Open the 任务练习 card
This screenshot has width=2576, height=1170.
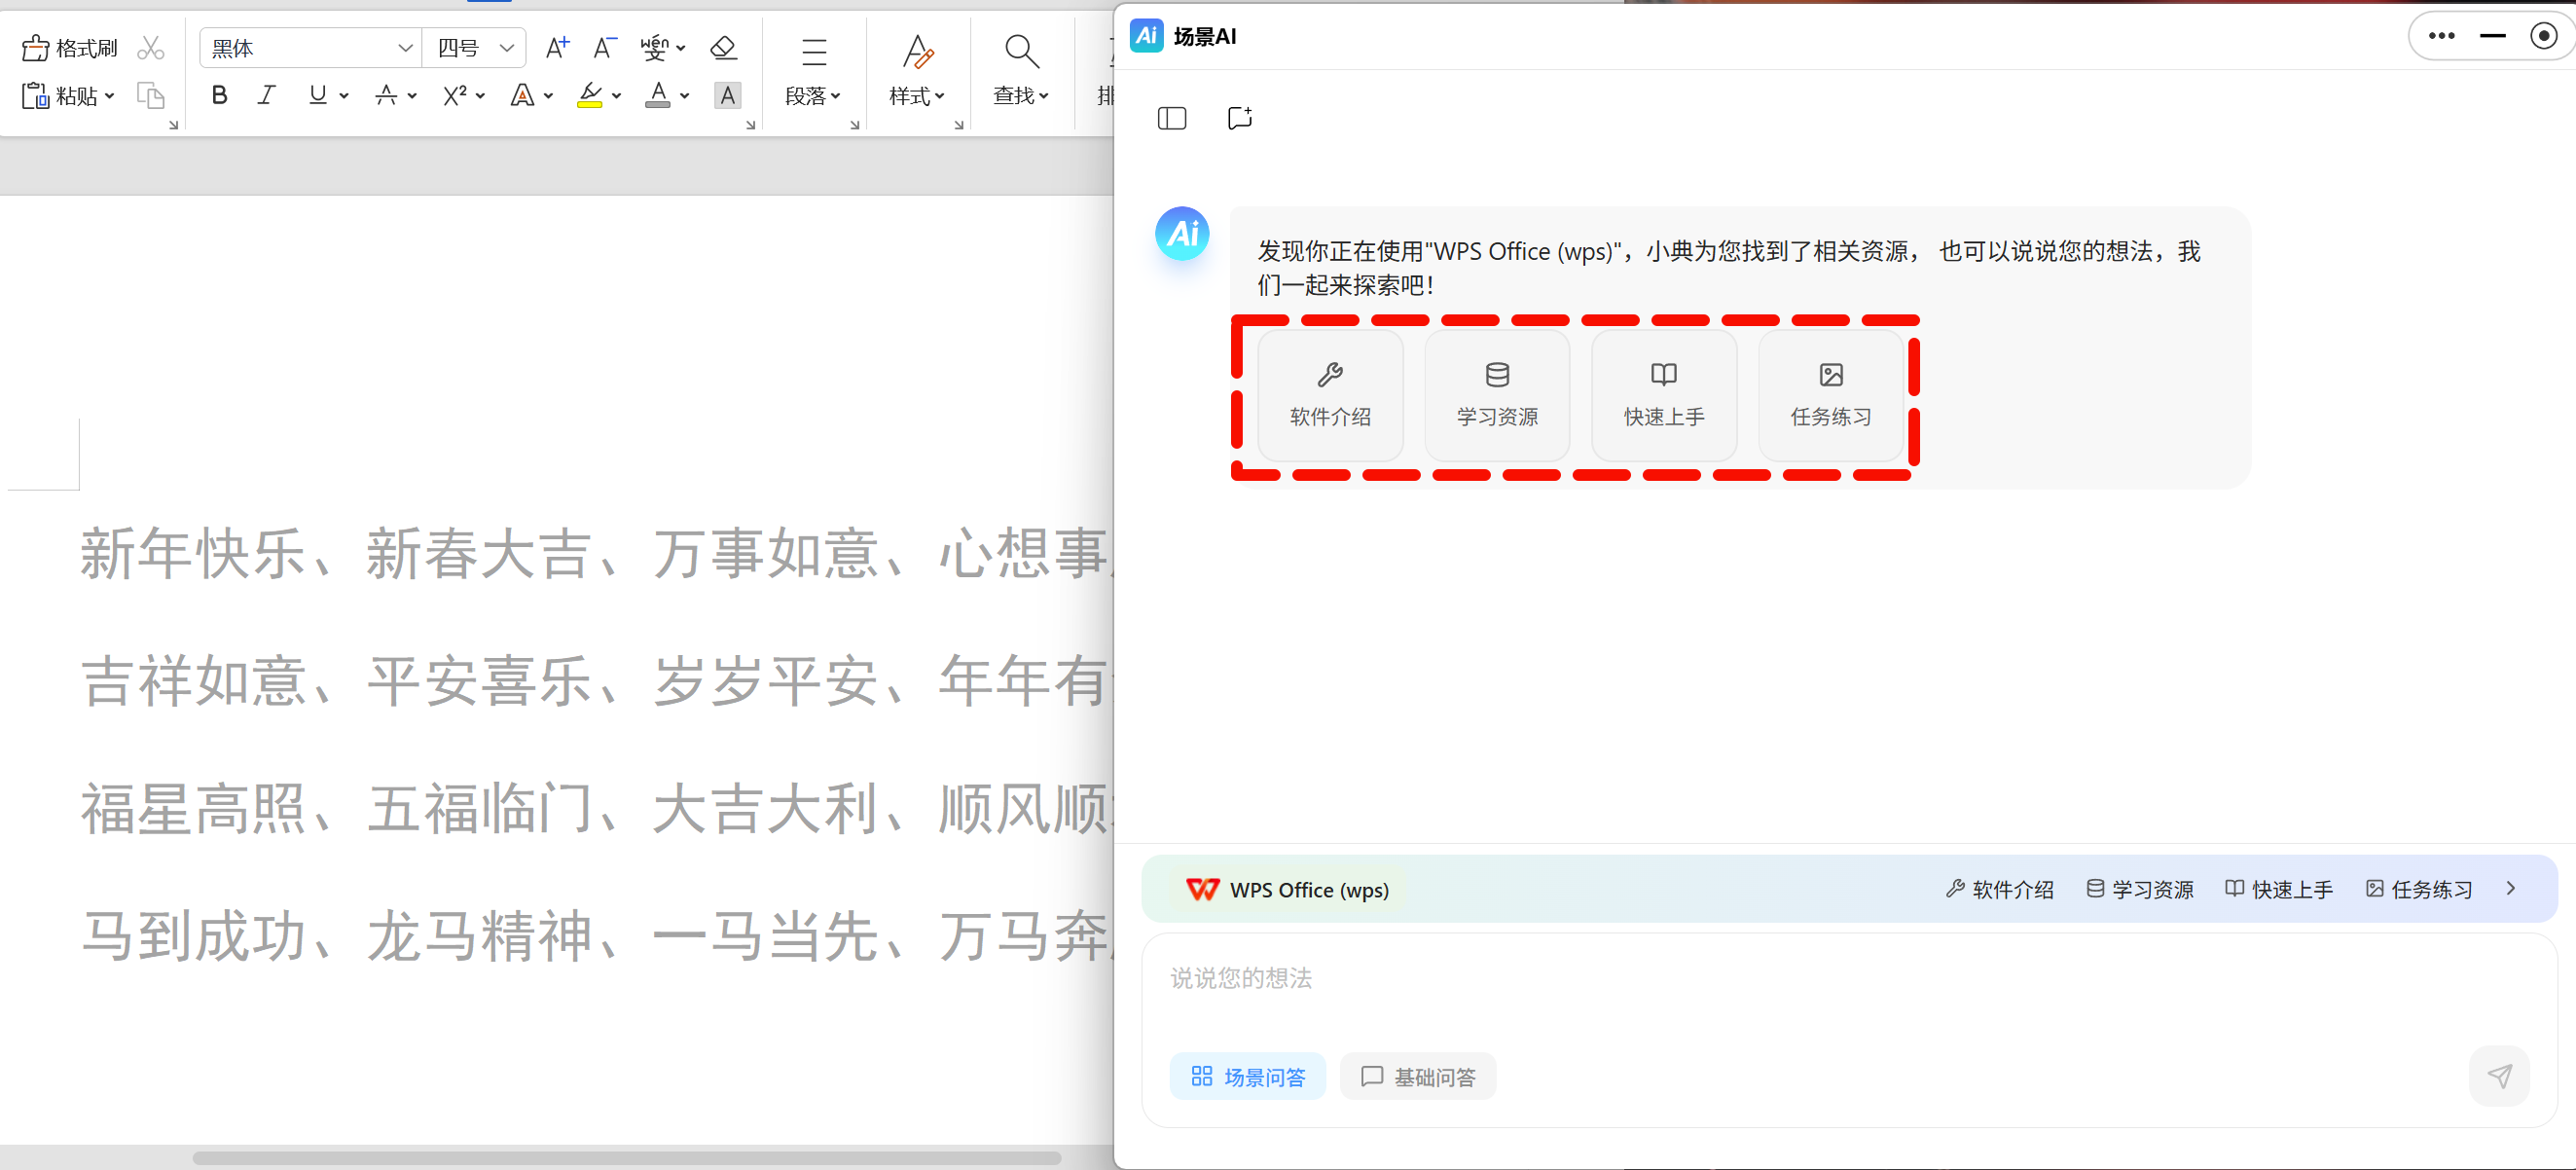1830,396
